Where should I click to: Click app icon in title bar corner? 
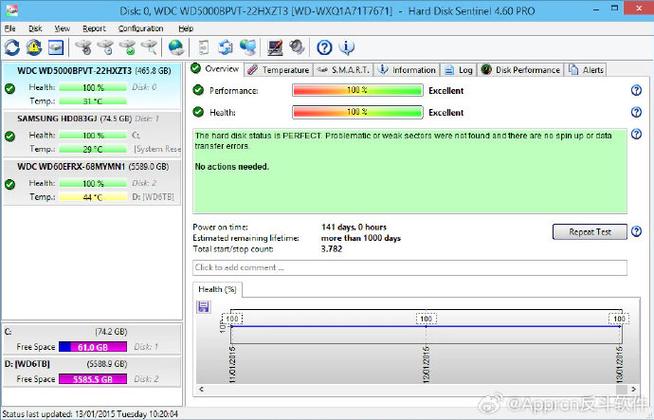pos(12,10)
